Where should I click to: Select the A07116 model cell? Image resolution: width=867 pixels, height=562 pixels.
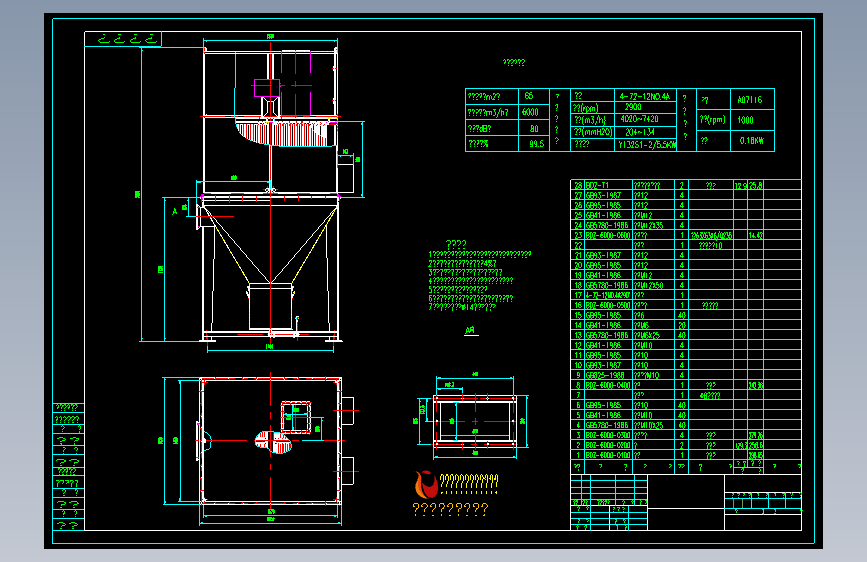tap(749, 100)
